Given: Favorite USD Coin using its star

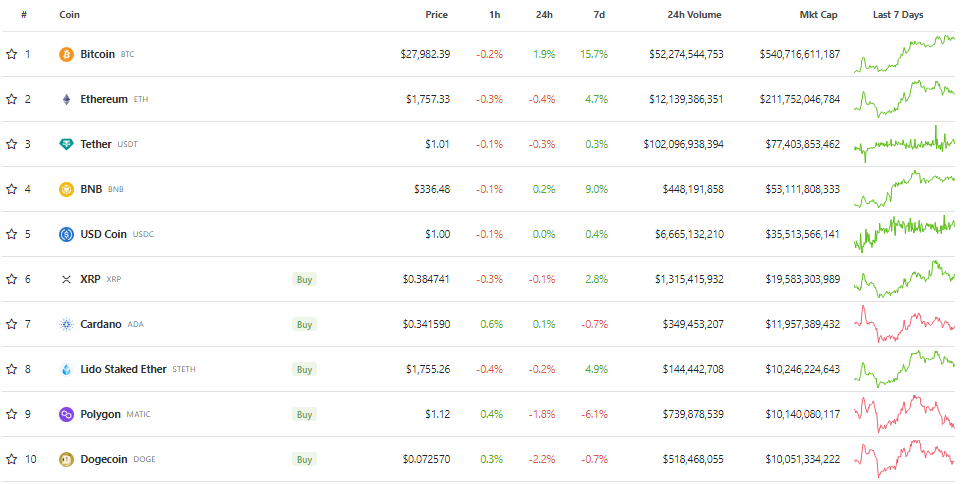Looking at the screenshot, I should point(11,234).
